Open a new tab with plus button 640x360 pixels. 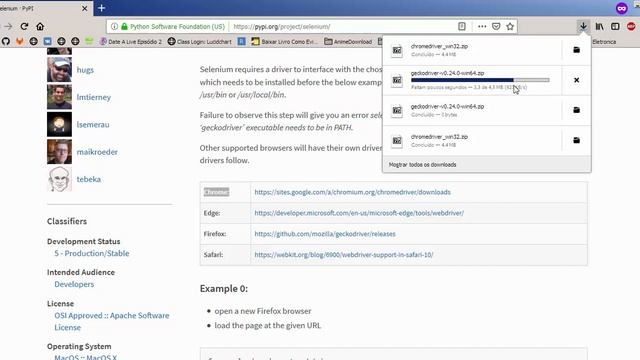tap(102, 8)
